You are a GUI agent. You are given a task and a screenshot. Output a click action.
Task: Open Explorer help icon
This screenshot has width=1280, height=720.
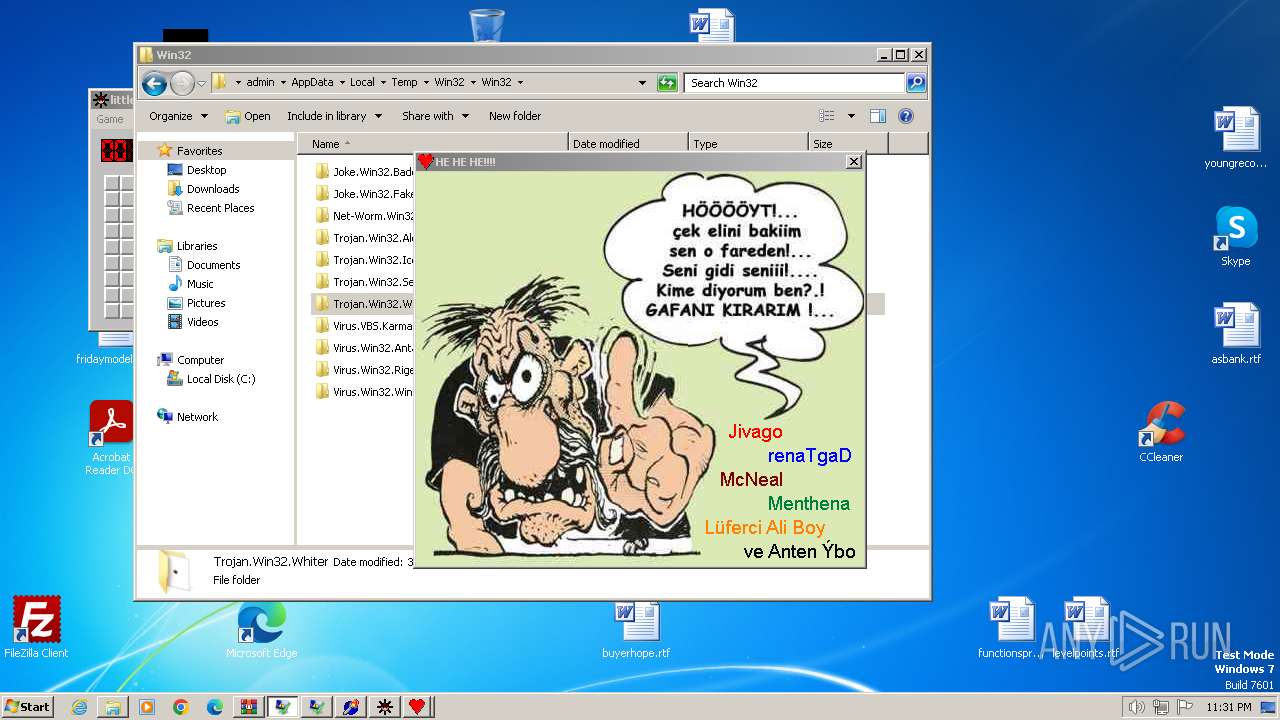[906, 116]
